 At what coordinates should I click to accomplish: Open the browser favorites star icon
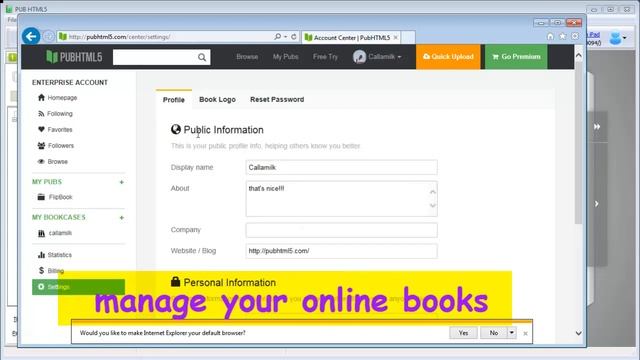[562, 36]
